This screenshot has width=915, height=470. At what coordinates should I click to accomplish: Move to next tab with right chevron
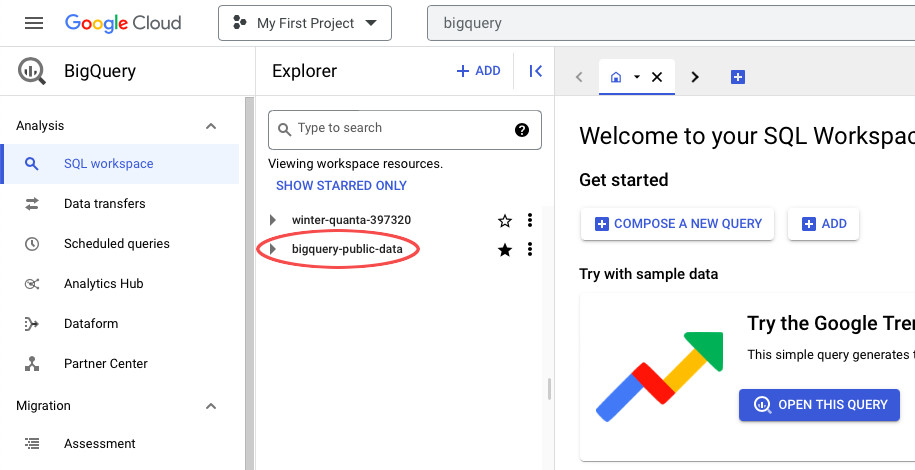tap(694, 77)
